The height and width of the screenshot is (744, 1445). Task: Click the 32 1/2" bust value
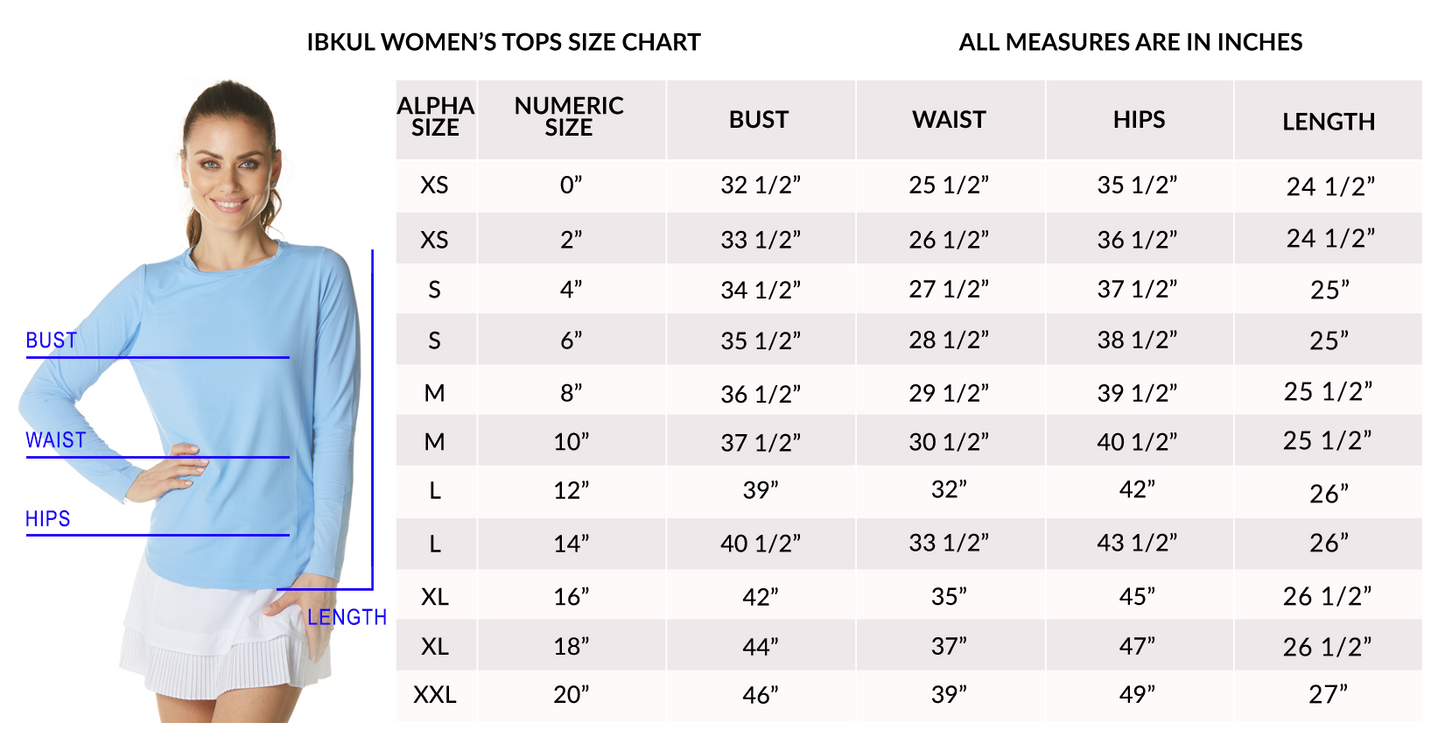tap(761, 185)
